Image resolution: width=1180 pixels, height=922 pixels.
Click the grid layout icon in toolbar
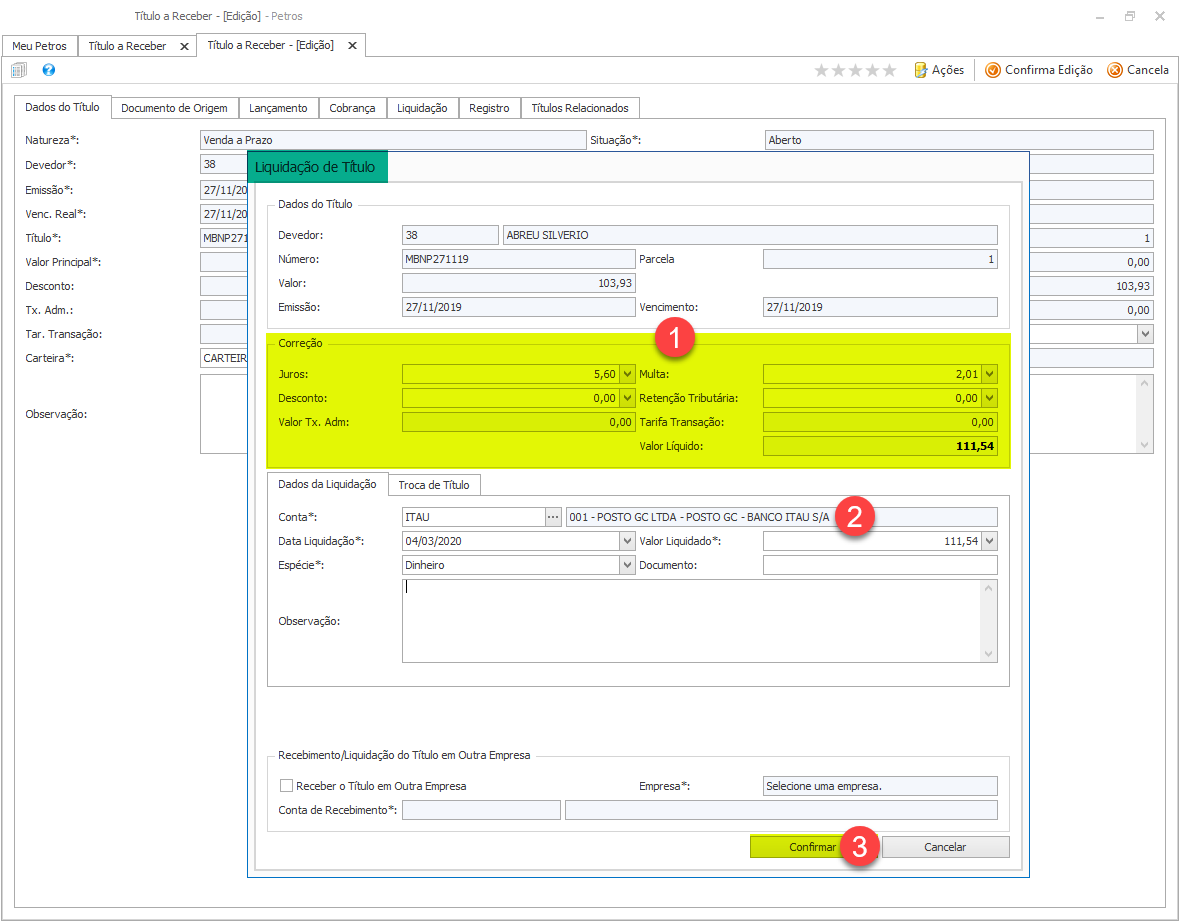click(x=19, y=70)
